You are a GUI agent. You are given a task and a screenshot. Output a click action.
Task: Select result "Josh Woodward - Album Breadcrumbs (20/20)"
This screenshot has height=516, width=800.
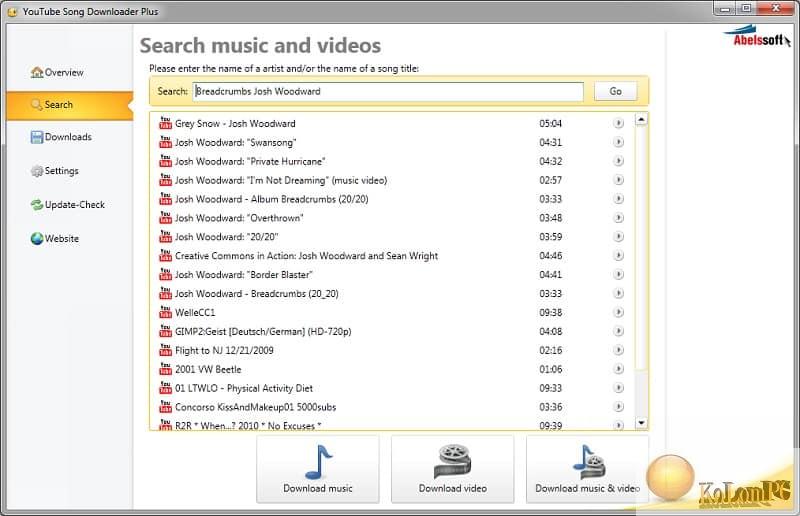click(271, 199)
